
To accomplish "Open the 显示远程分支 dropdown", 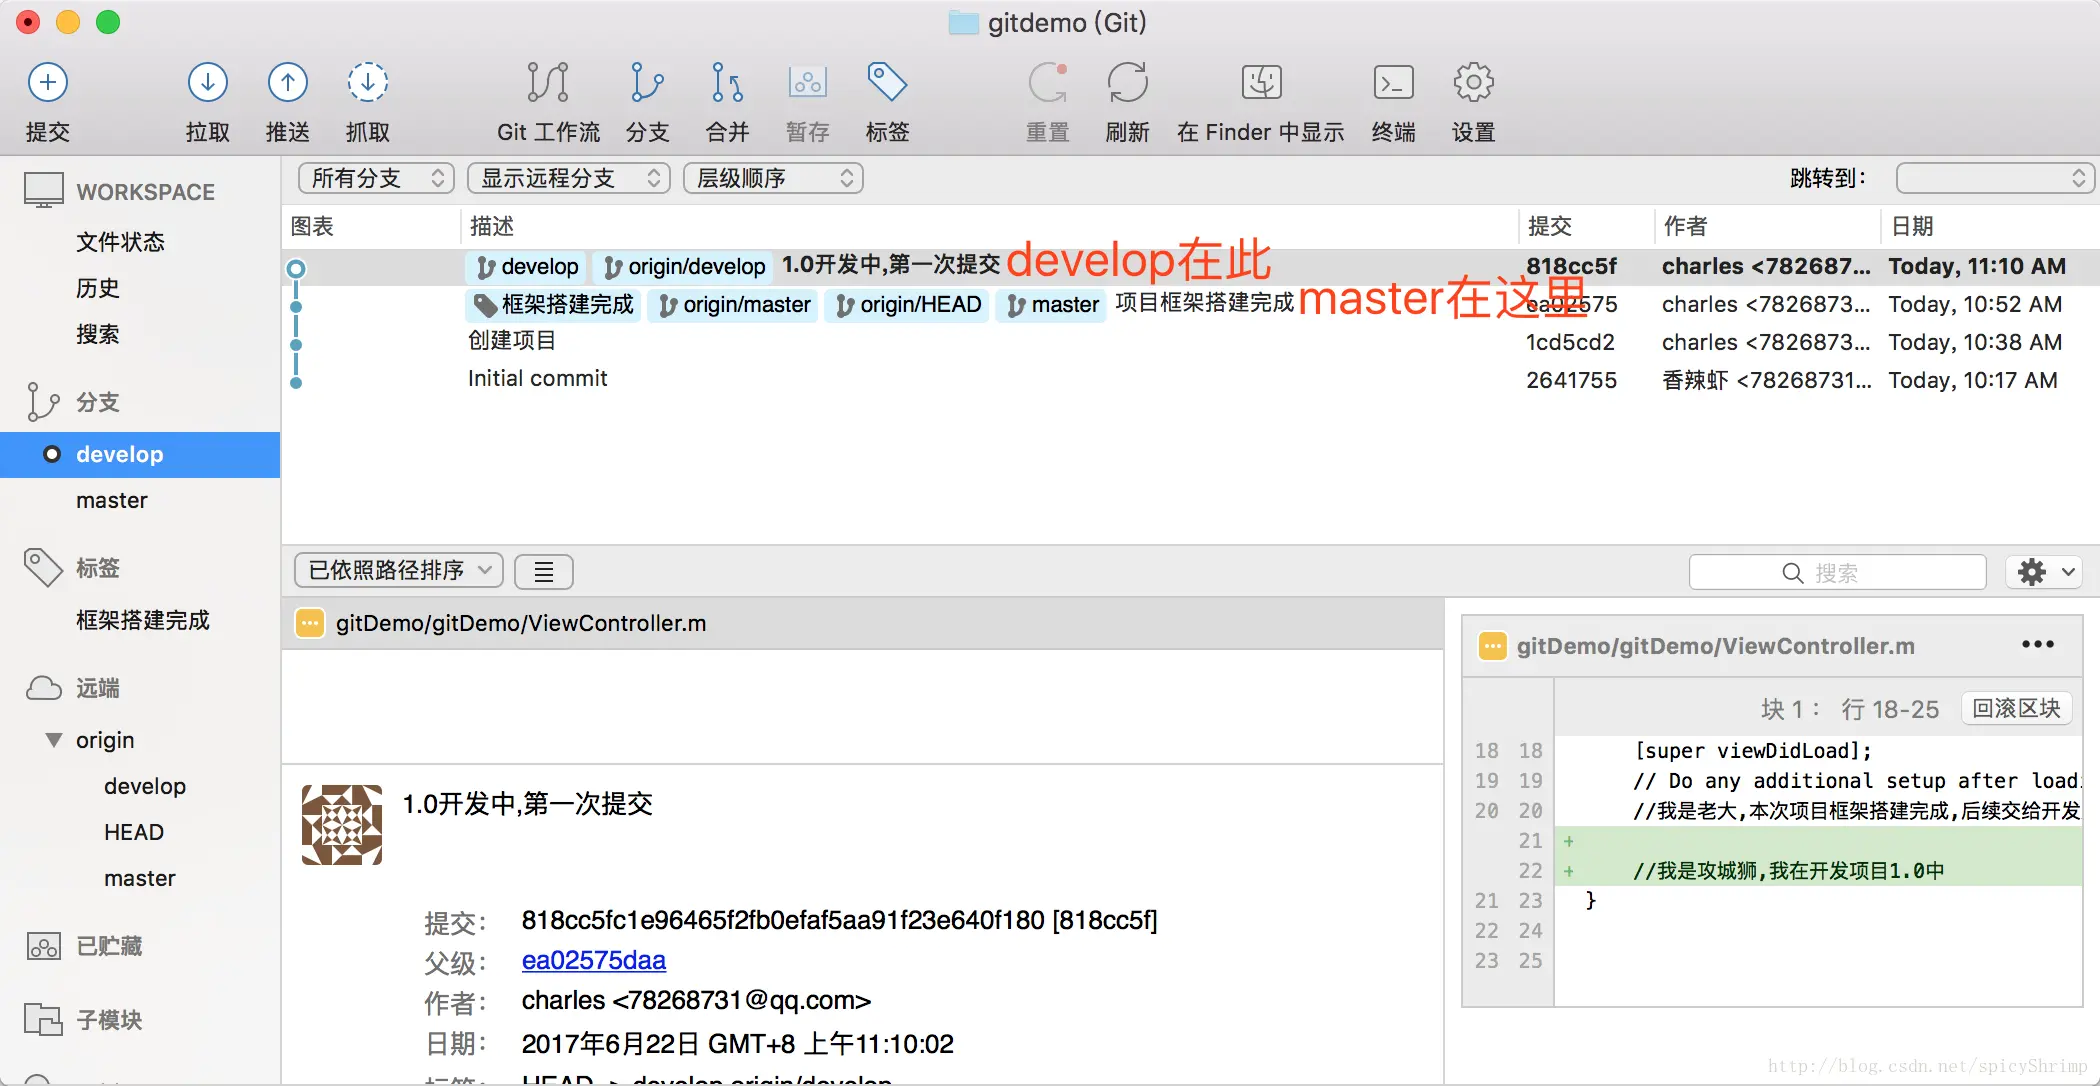I will tap(568, 178).
